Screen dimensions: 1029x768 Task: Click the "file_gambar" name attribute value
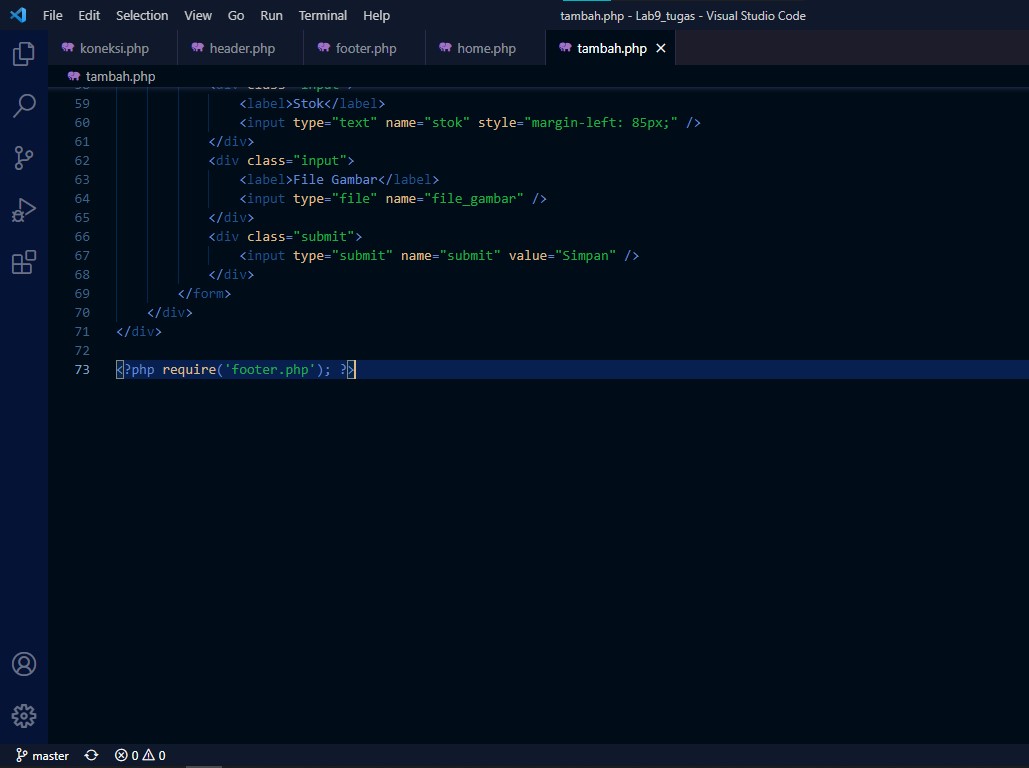coord(474,199)
